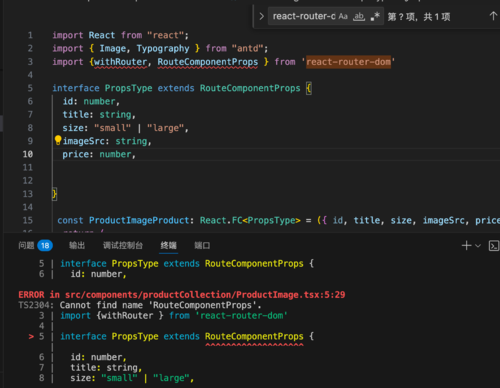This screenshot has height=388, width=500.
Task: Click 'interface PropsType' on editor line 5
Action: pyautogui.click(x=102, y=88)
